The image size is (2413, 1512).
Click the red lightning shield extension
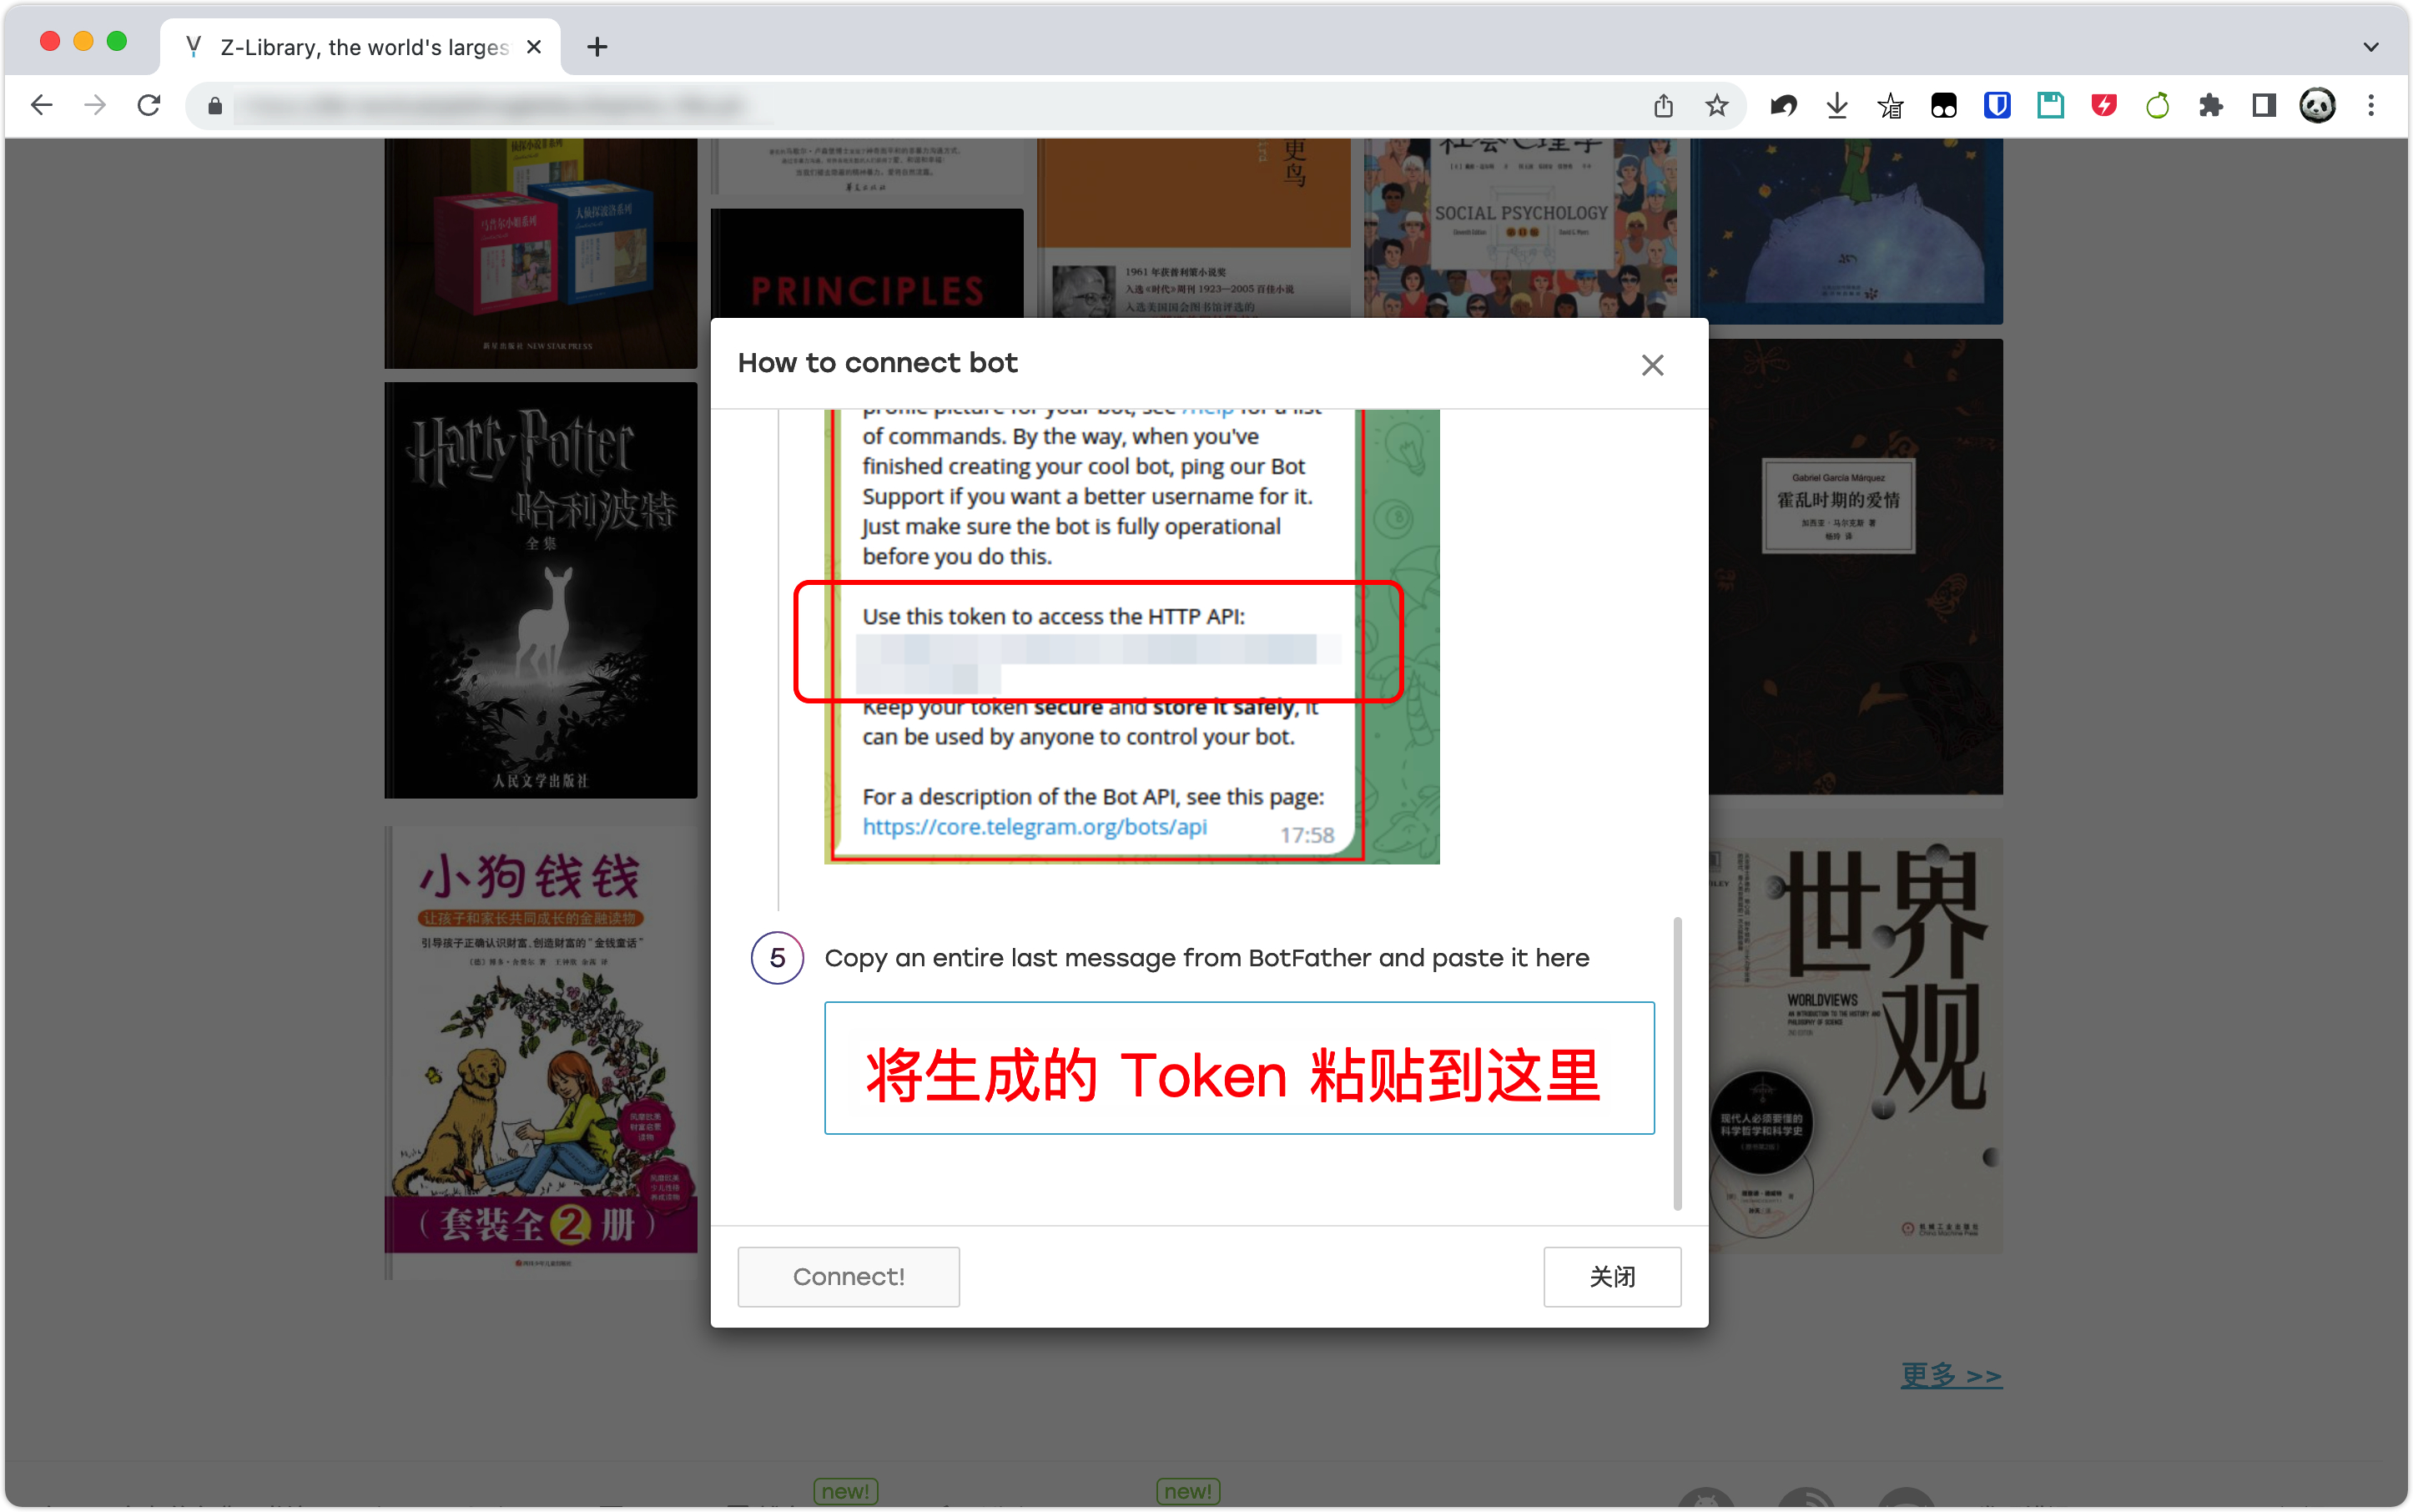pyautogui.click(x=2104, y=105)
